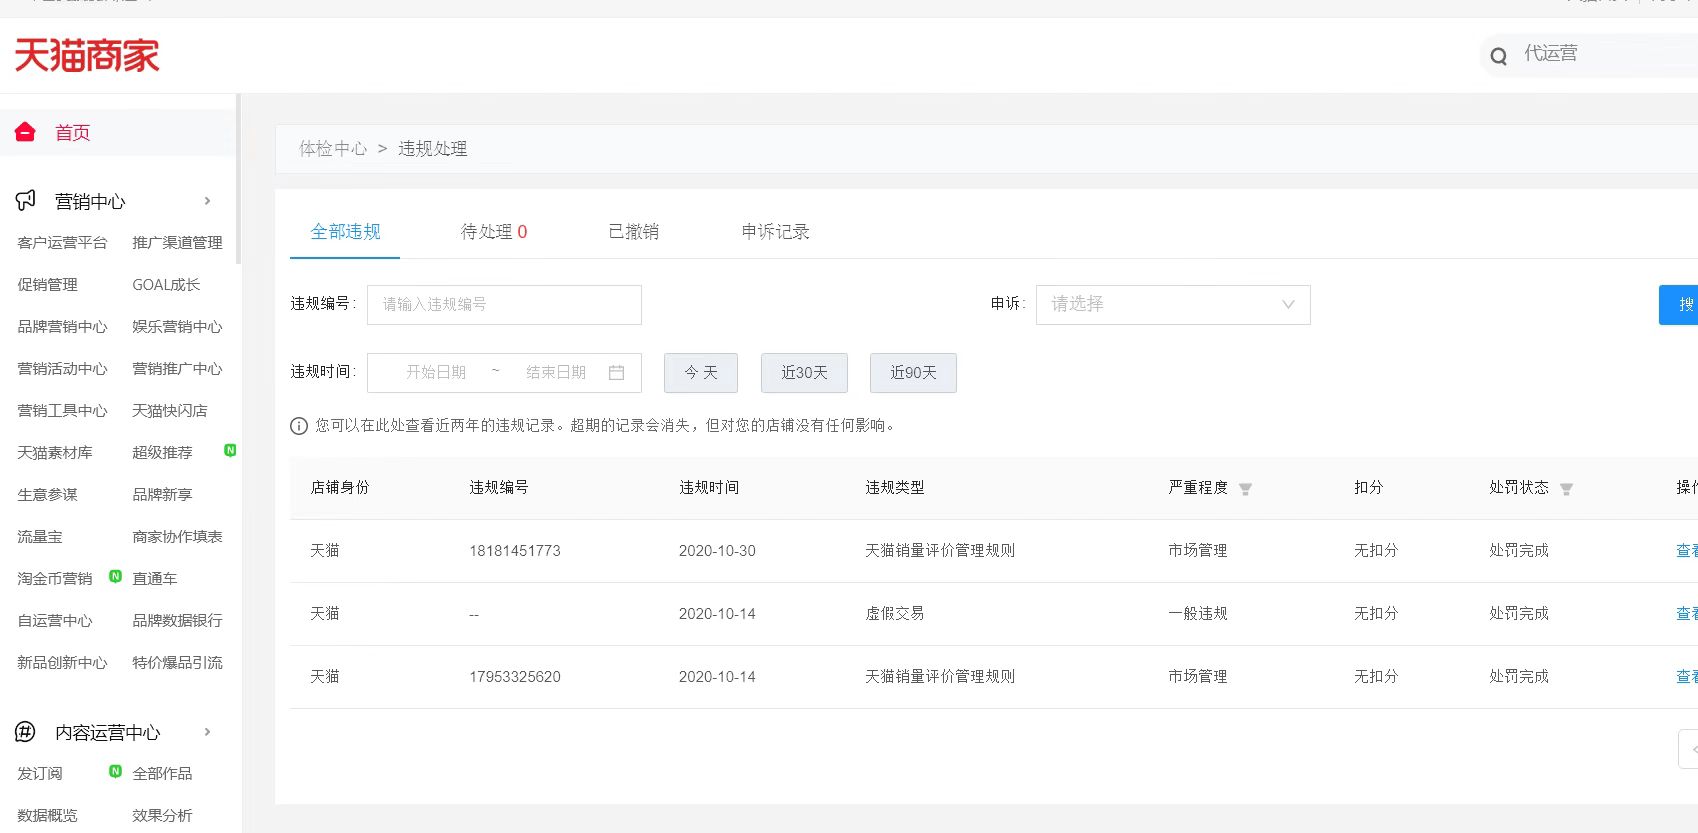Click 近90天 date shortcut button
The image size is (1698, 833).
click(913, 373)
